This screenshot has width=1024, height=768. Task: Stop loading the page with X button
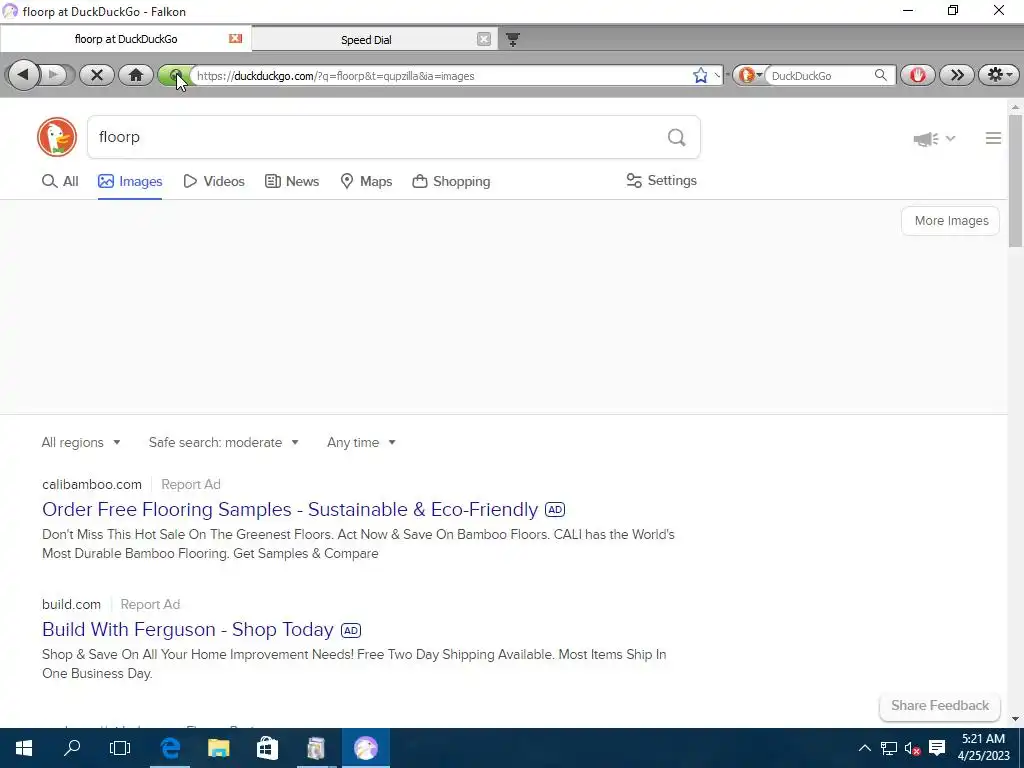click(x=97, y=75)
